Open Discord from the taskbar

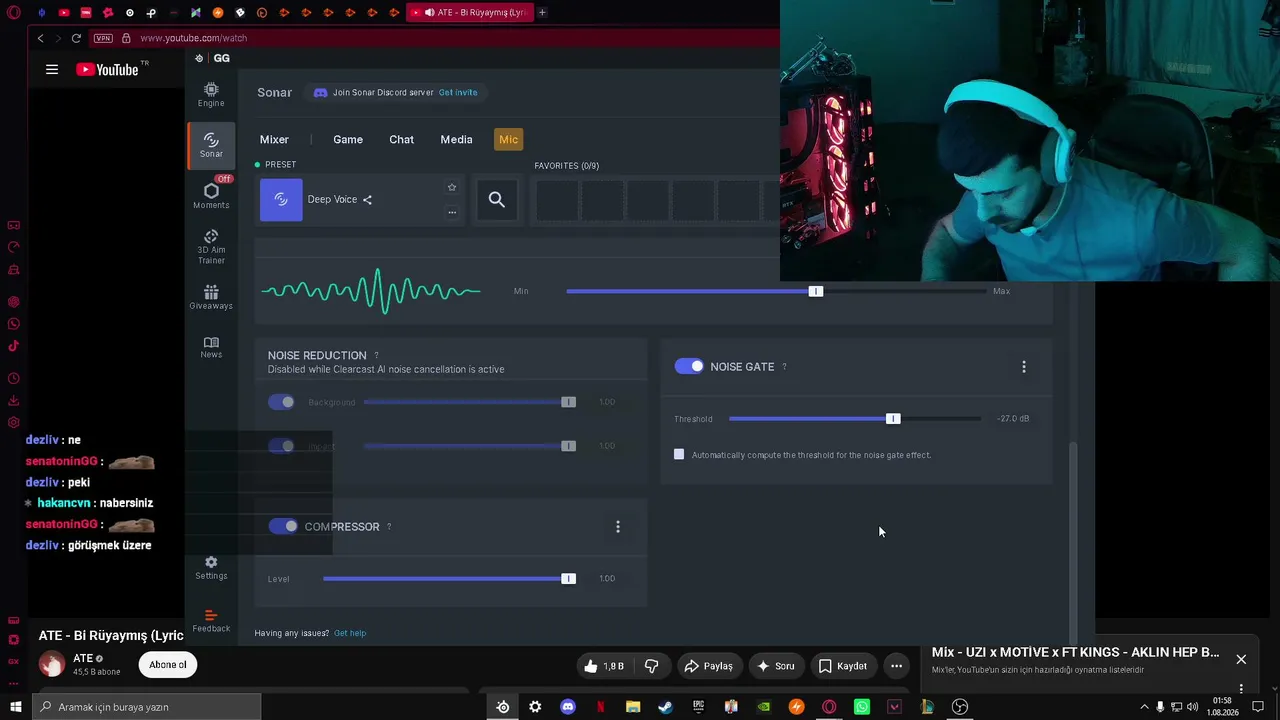tap(568, 707)
